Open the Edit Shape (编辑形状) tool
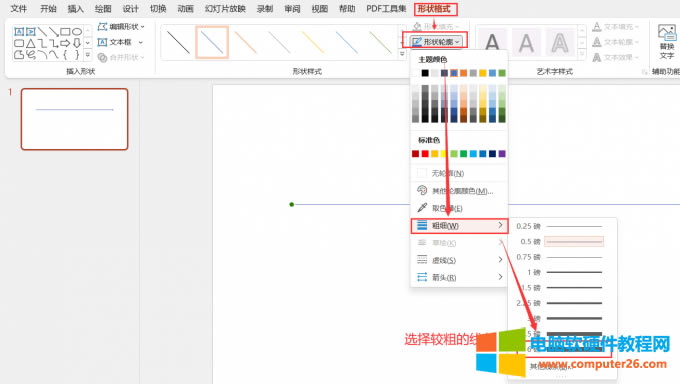 click(121, 27)
